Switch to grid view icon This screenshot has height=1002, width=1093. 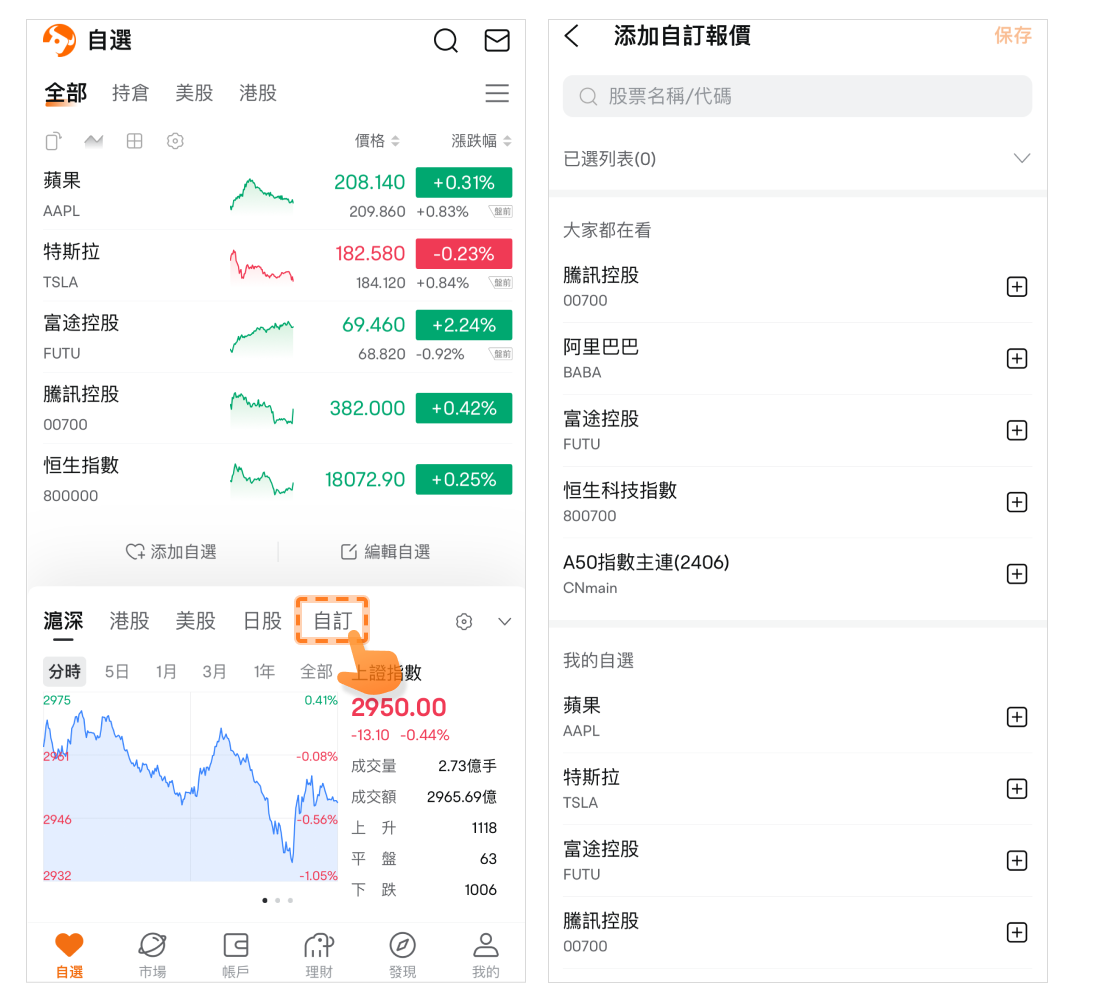click(134, 141)
